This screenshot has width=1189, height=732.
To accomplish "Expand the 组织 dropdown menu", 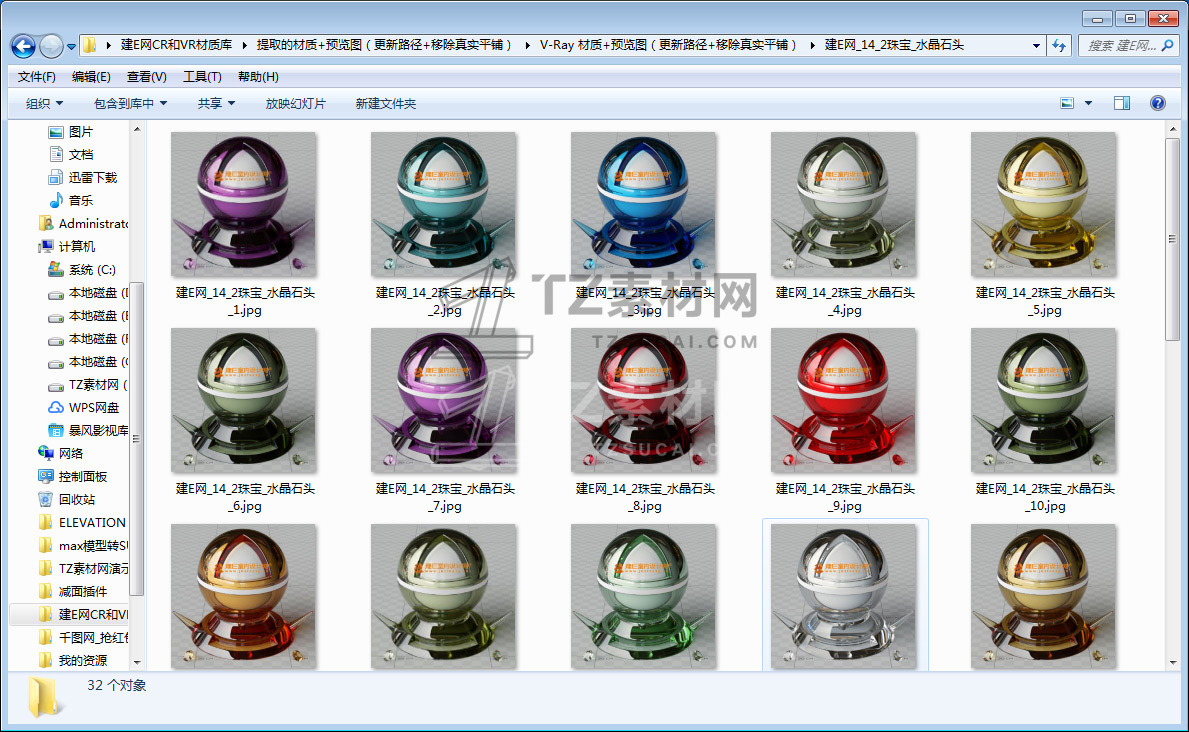I will point(44,103).
